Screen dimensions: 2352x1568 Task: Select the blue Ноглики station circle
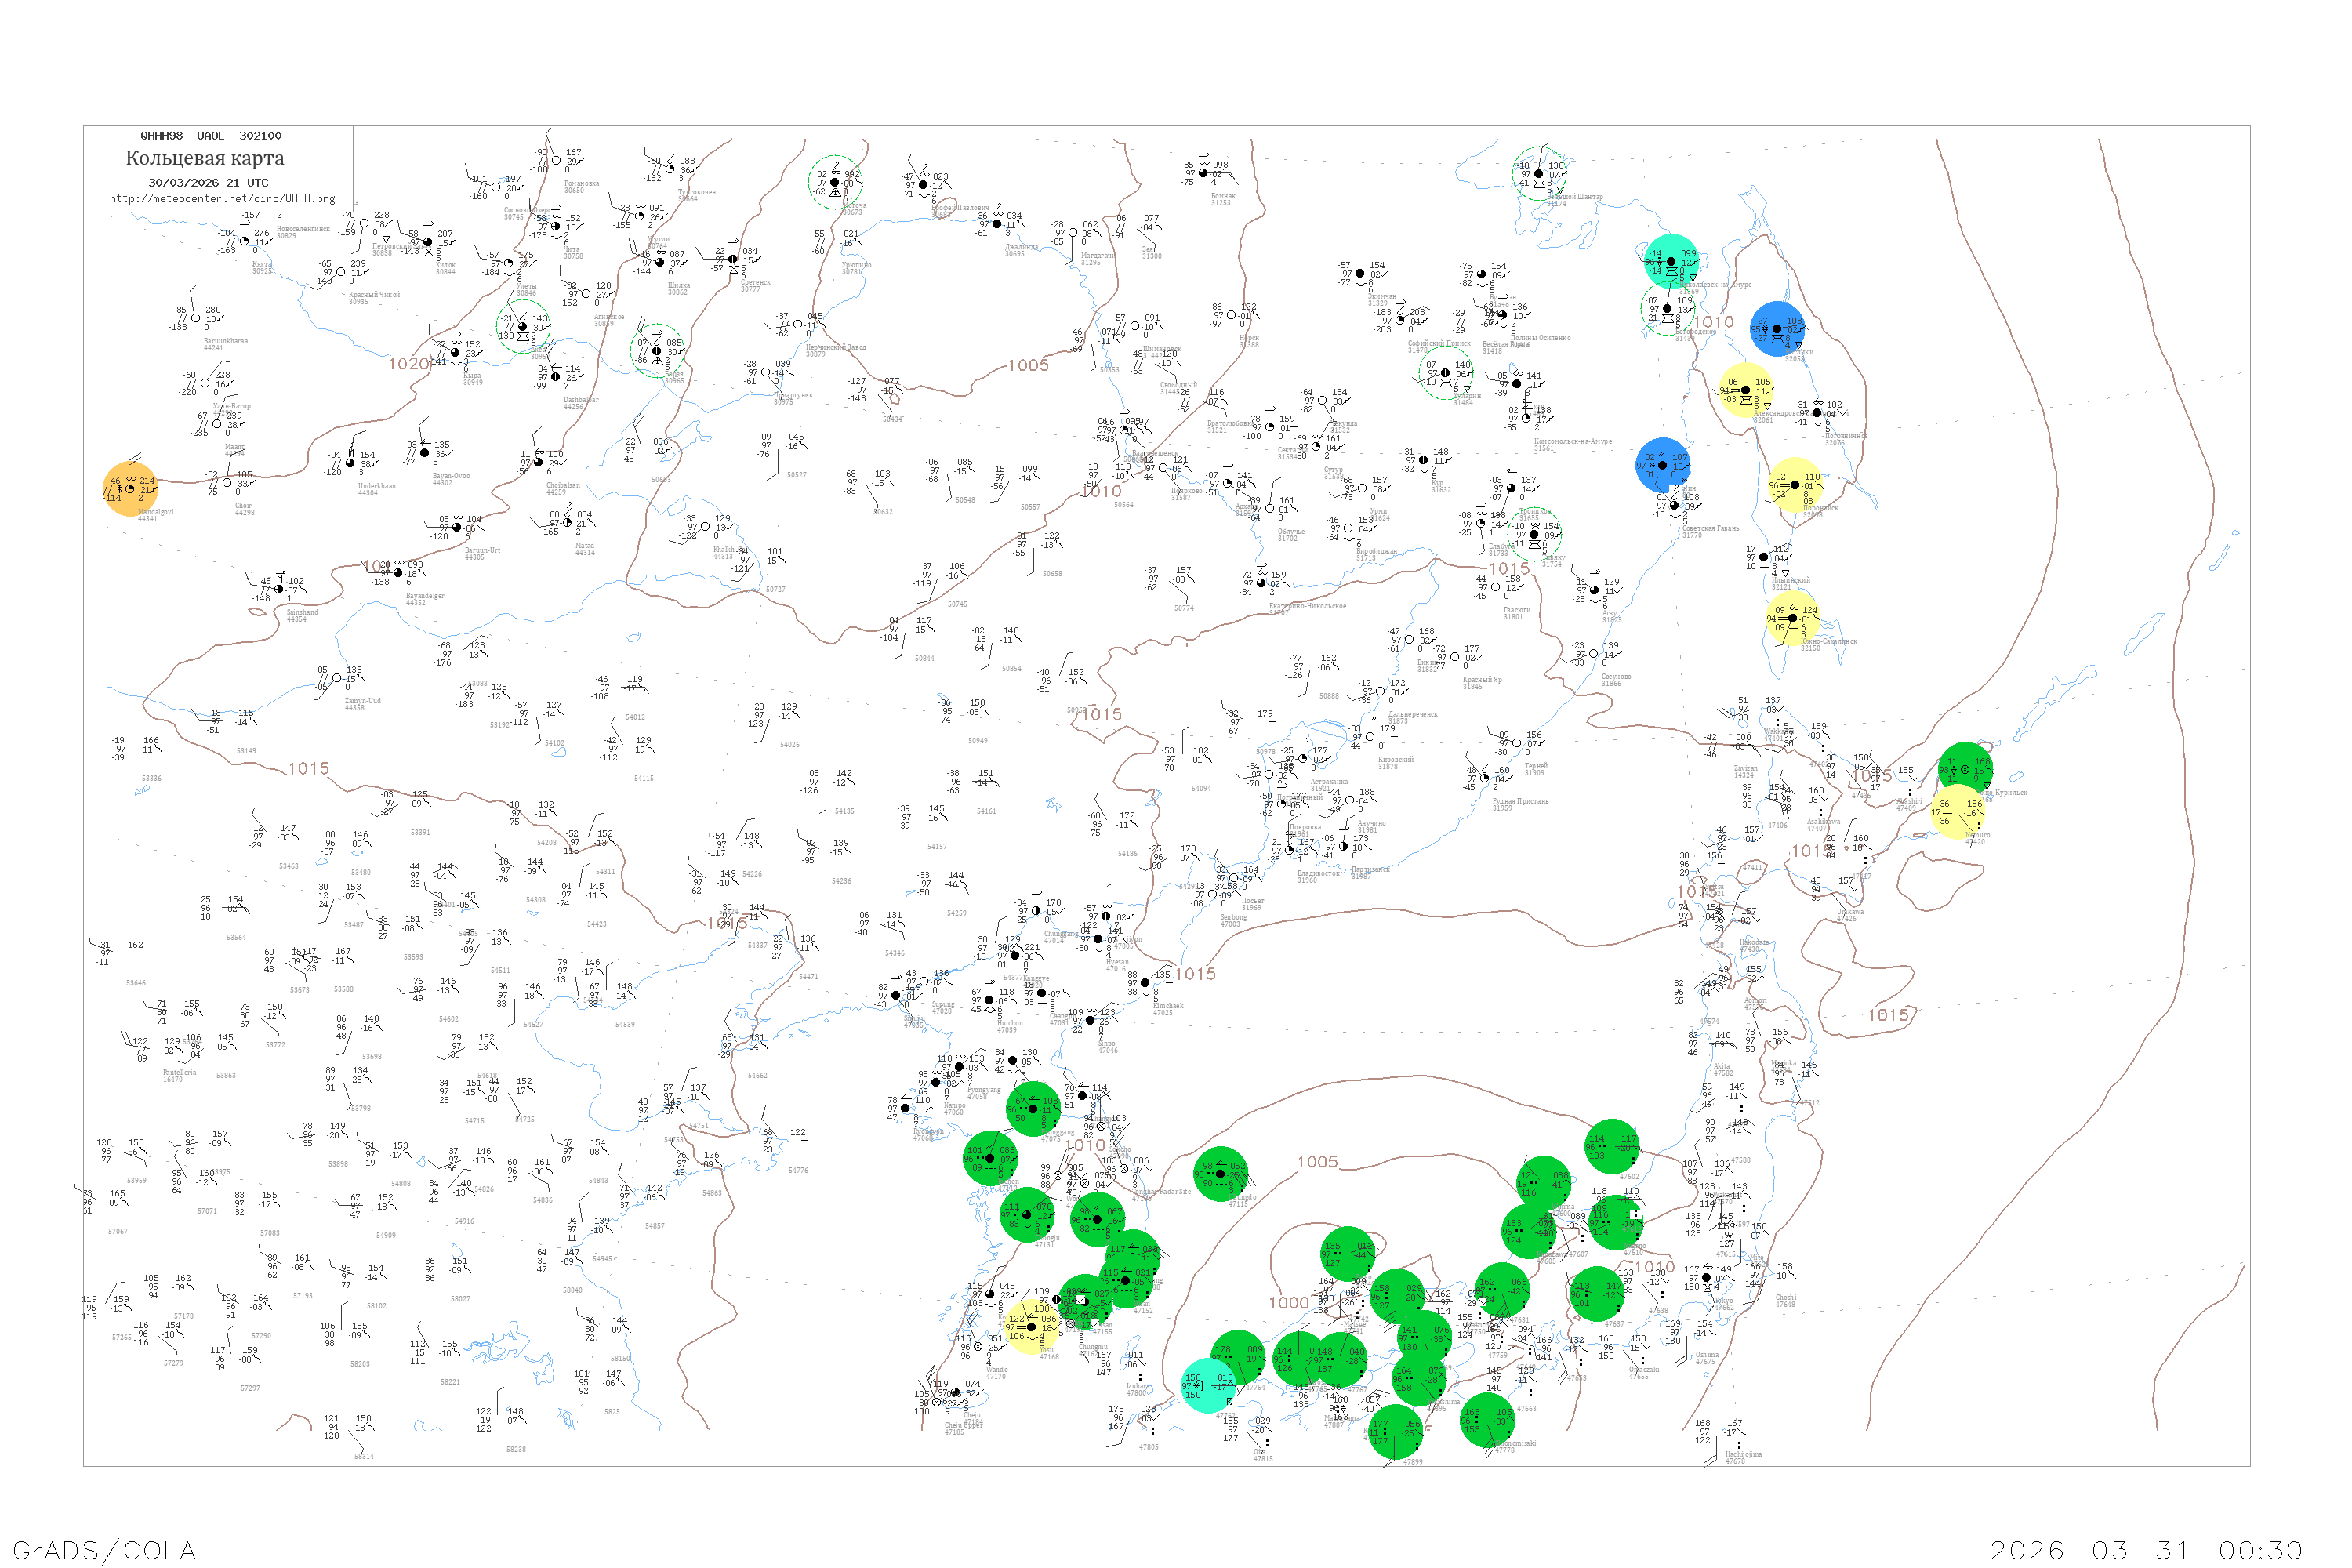tap(1777, 328)
